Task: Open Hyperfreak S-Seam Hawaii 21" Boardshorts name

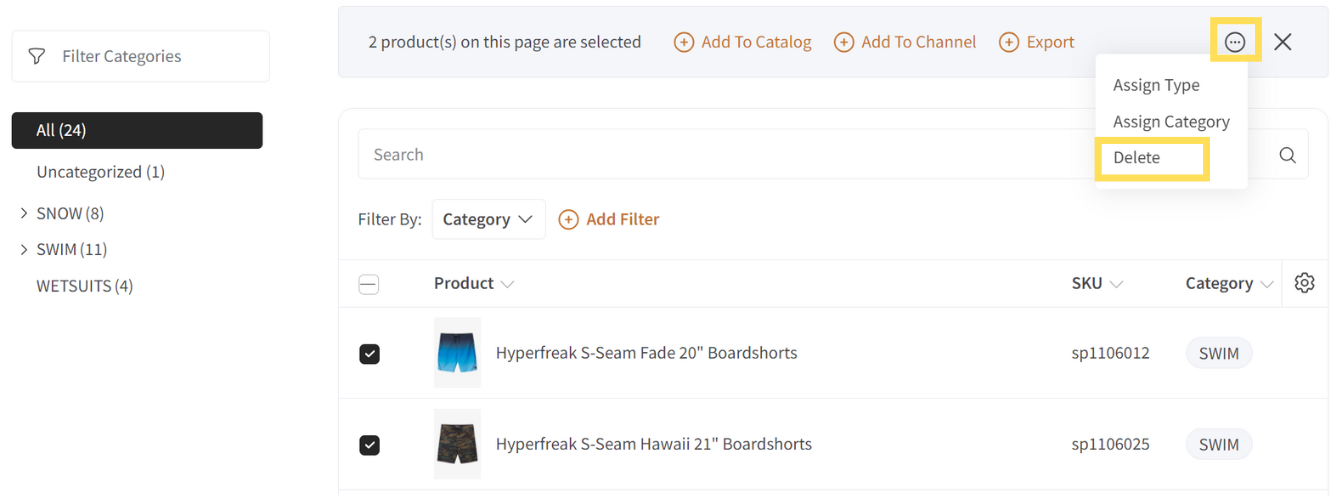Action: (x=654, y=444)
